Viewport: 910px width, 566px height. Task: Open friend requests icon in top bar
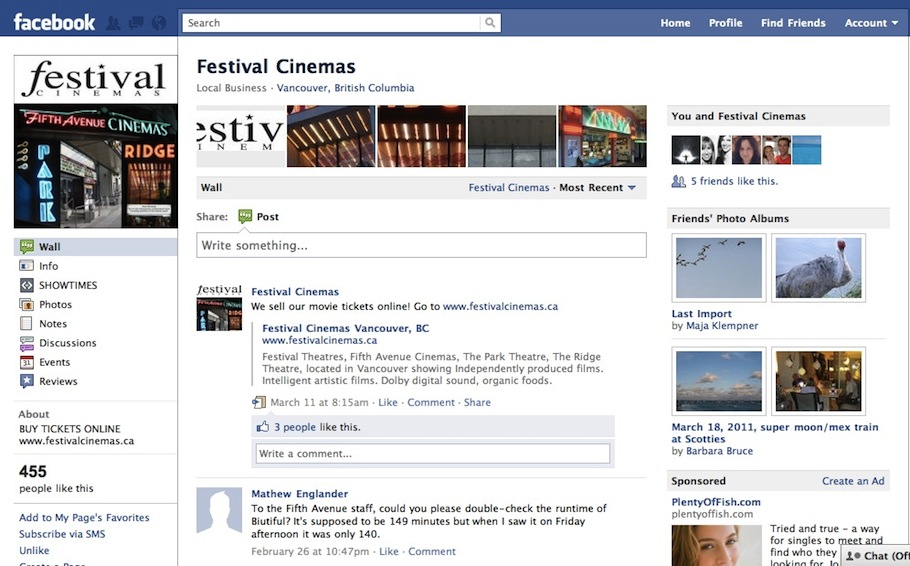[x=114, y=23]
